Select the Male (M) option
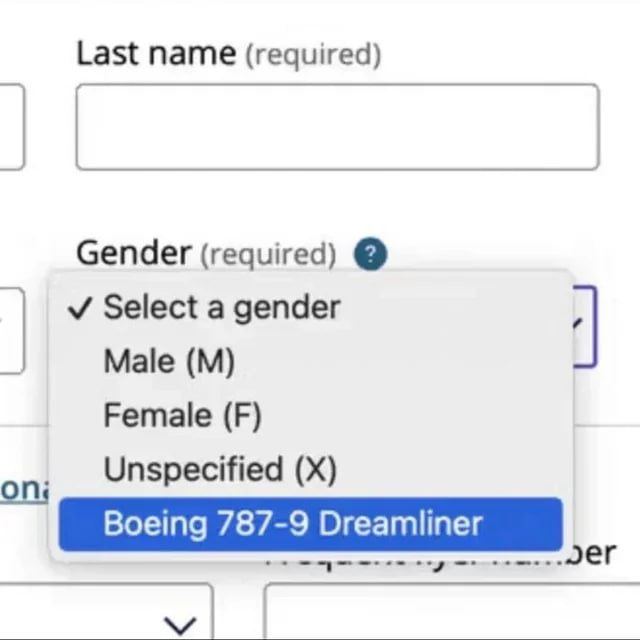Screen dimensions: 640x640 pyautogui.click(x=311, y=361)
